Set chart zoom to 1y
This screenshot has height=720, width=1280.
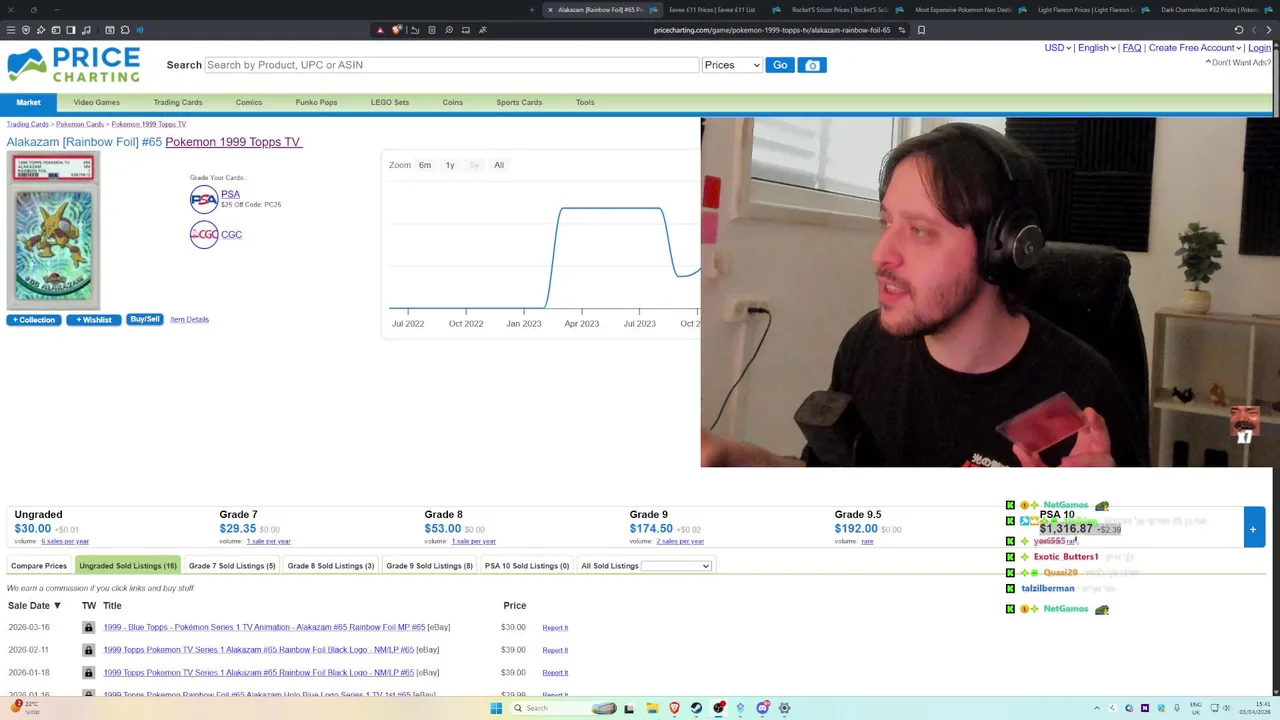pyautogui.click(x=450, y=165)
